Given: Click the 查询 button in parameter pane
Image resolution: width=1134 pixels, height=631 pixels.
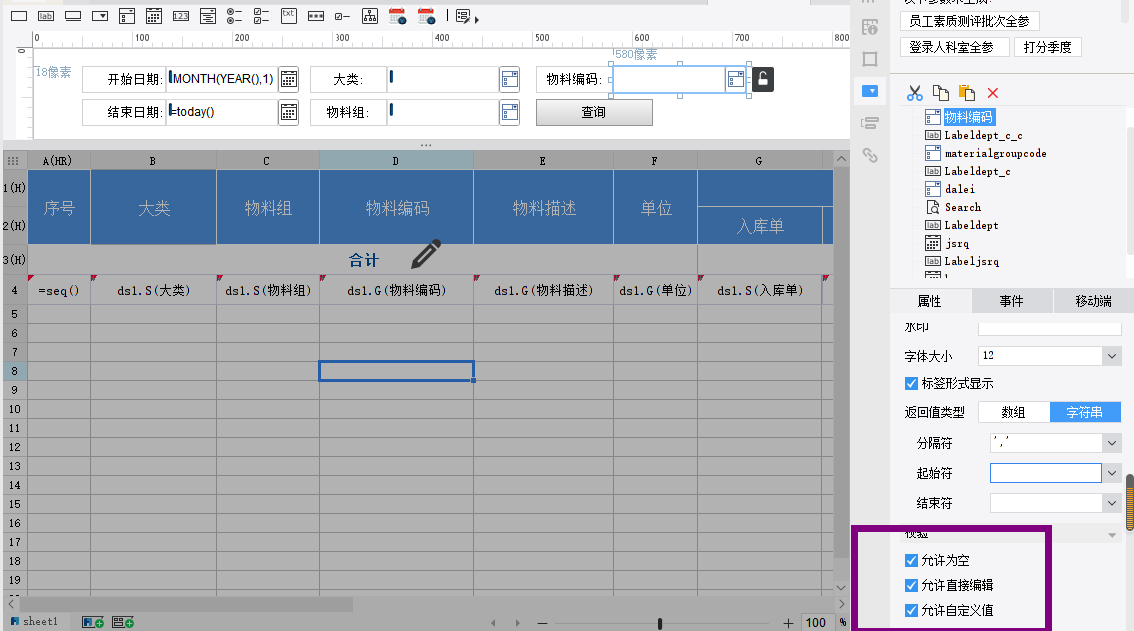Looking at the screenshot, I should point(594,112).
